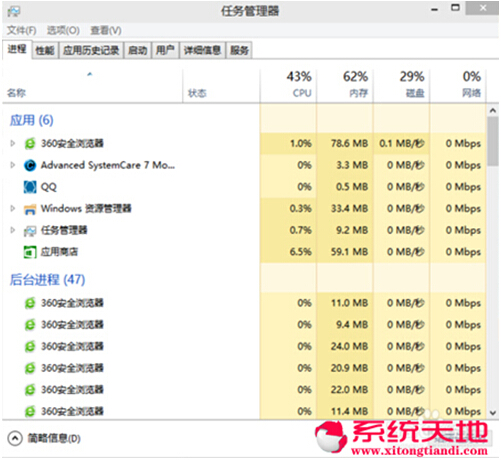Screen dimensions: 501x460
Task: Click the 1.0% CPU value
Action: coord(301,144)
